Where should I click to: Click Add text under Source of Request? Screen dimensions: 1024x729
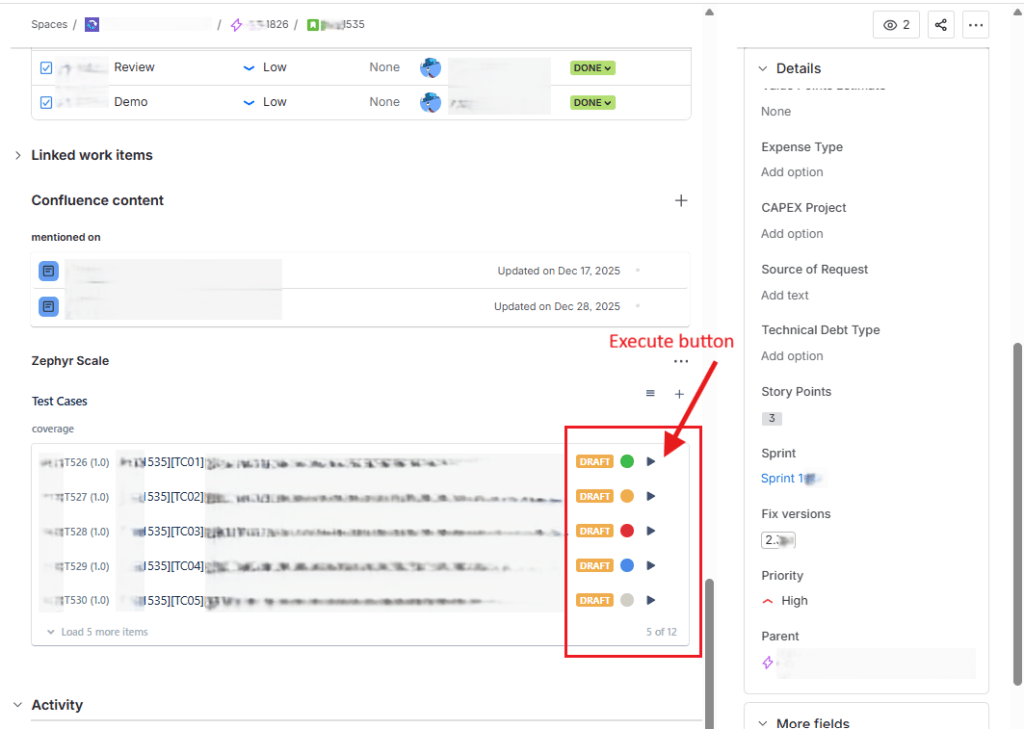pyautogui.click(x=783, y=295)
